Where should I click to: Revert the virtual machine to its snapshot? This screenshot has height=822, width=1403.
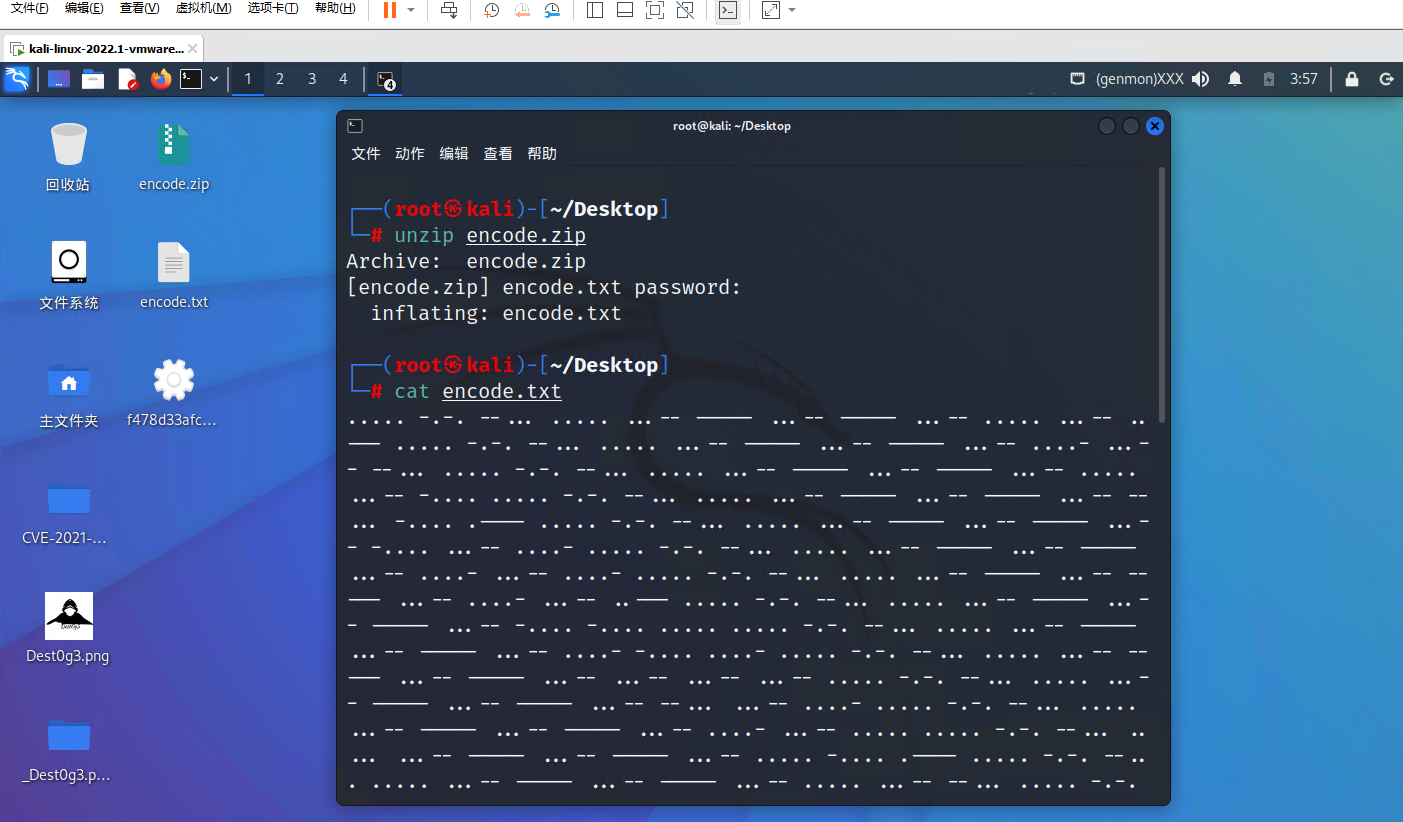(522, 10)
